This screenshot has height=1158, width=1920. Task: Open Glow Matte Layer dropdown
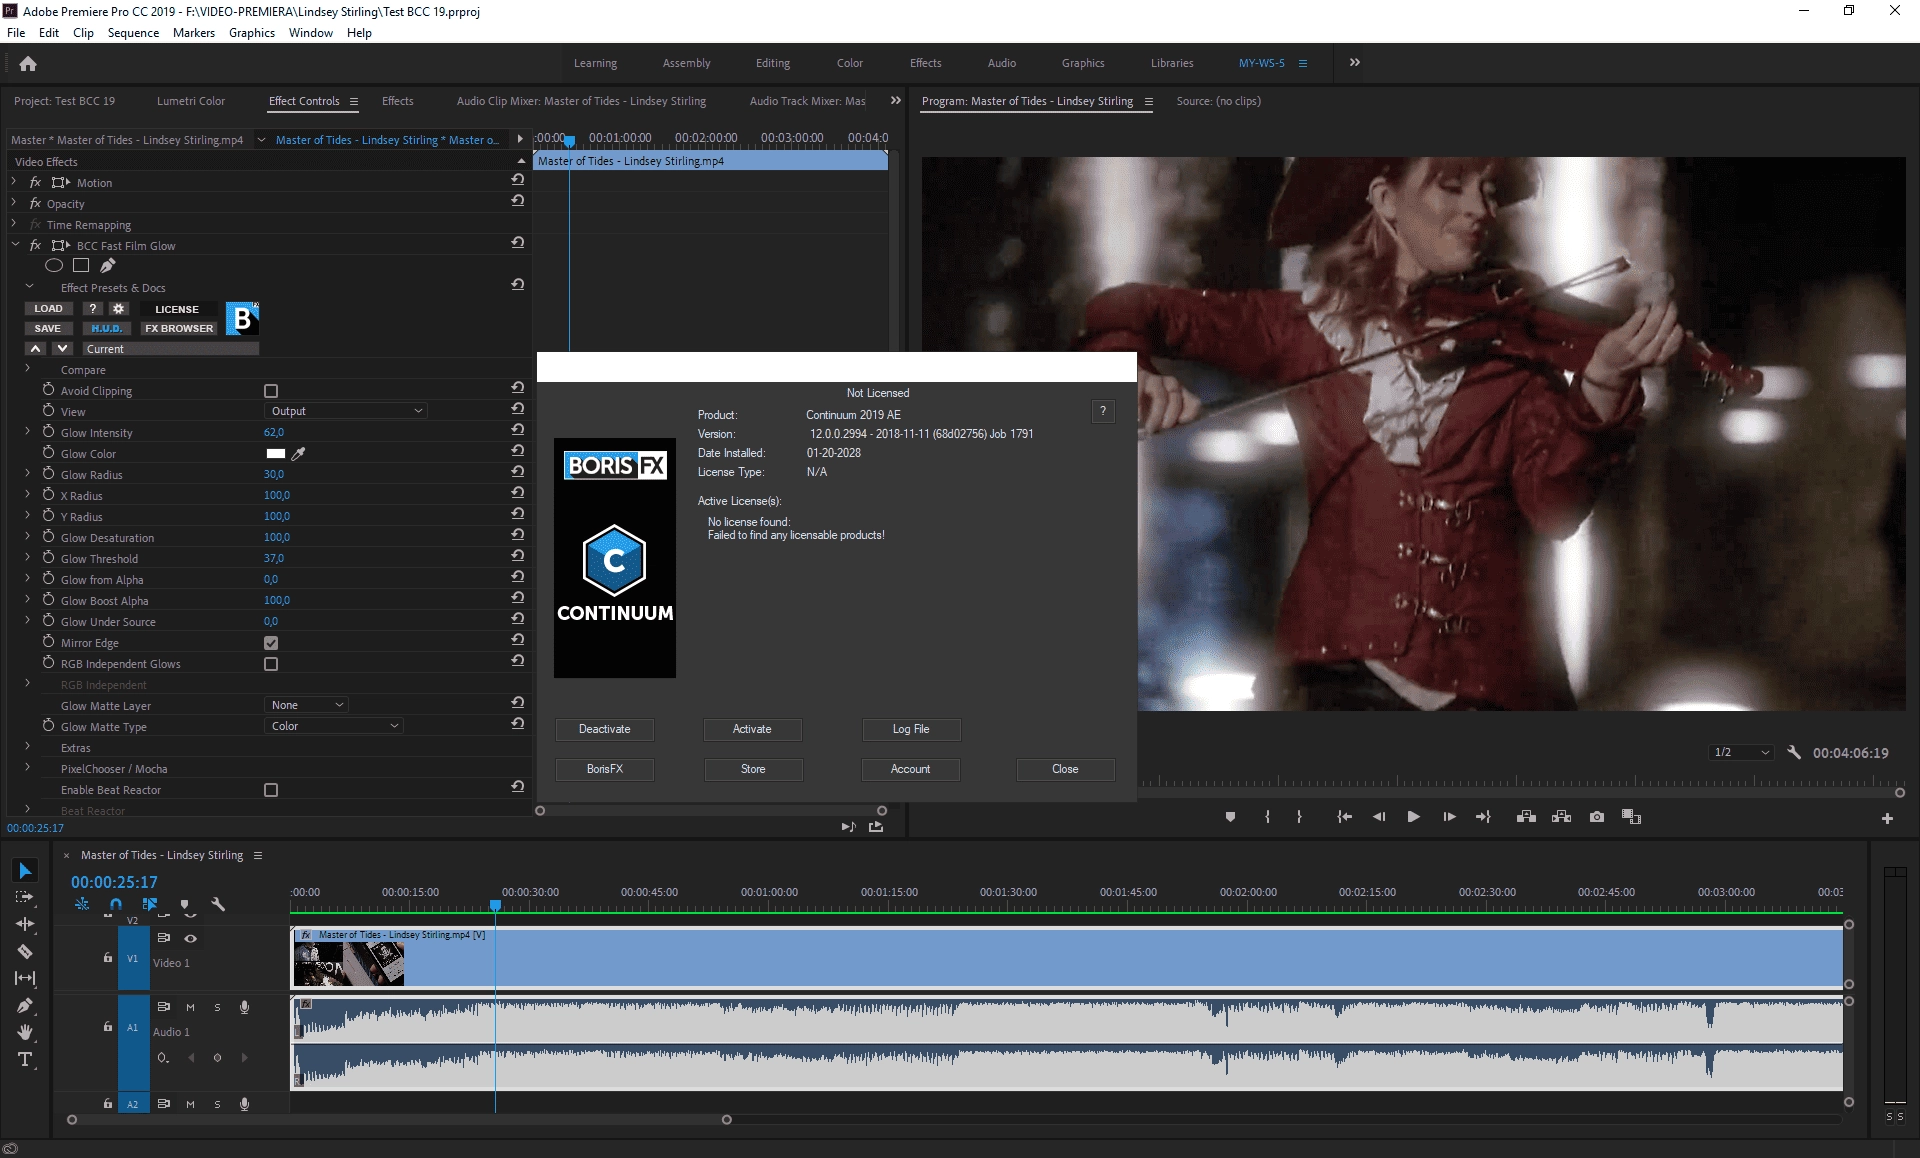306,705
